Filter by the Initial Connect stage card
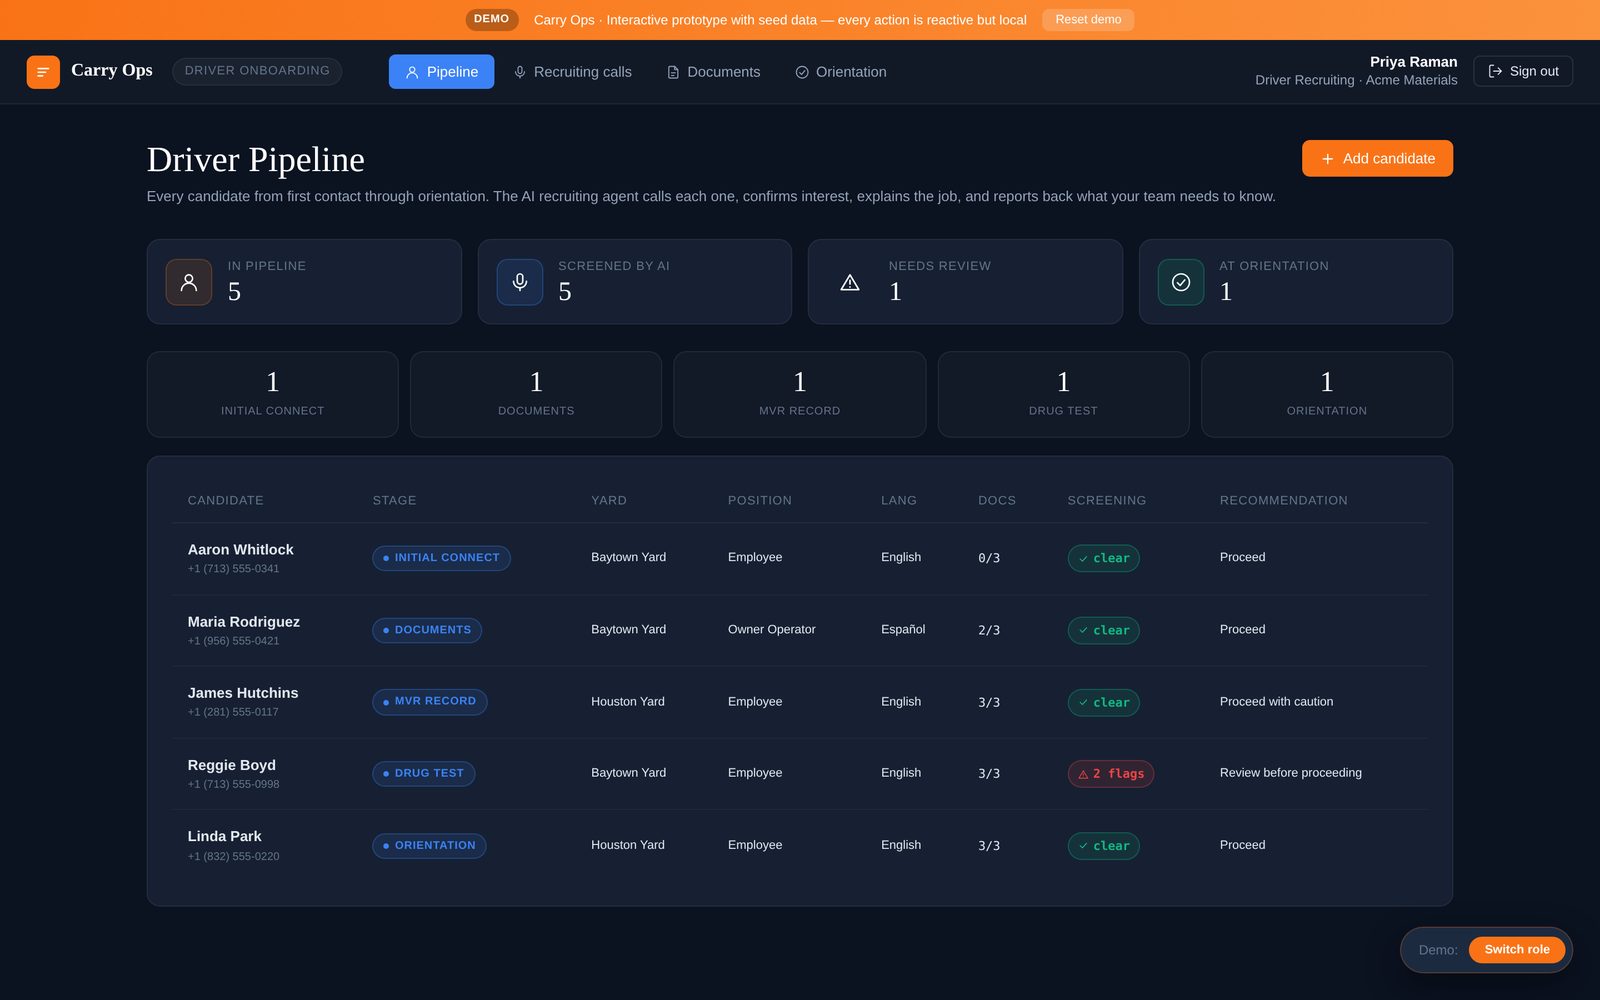1600x1000 pixels. 273,394
